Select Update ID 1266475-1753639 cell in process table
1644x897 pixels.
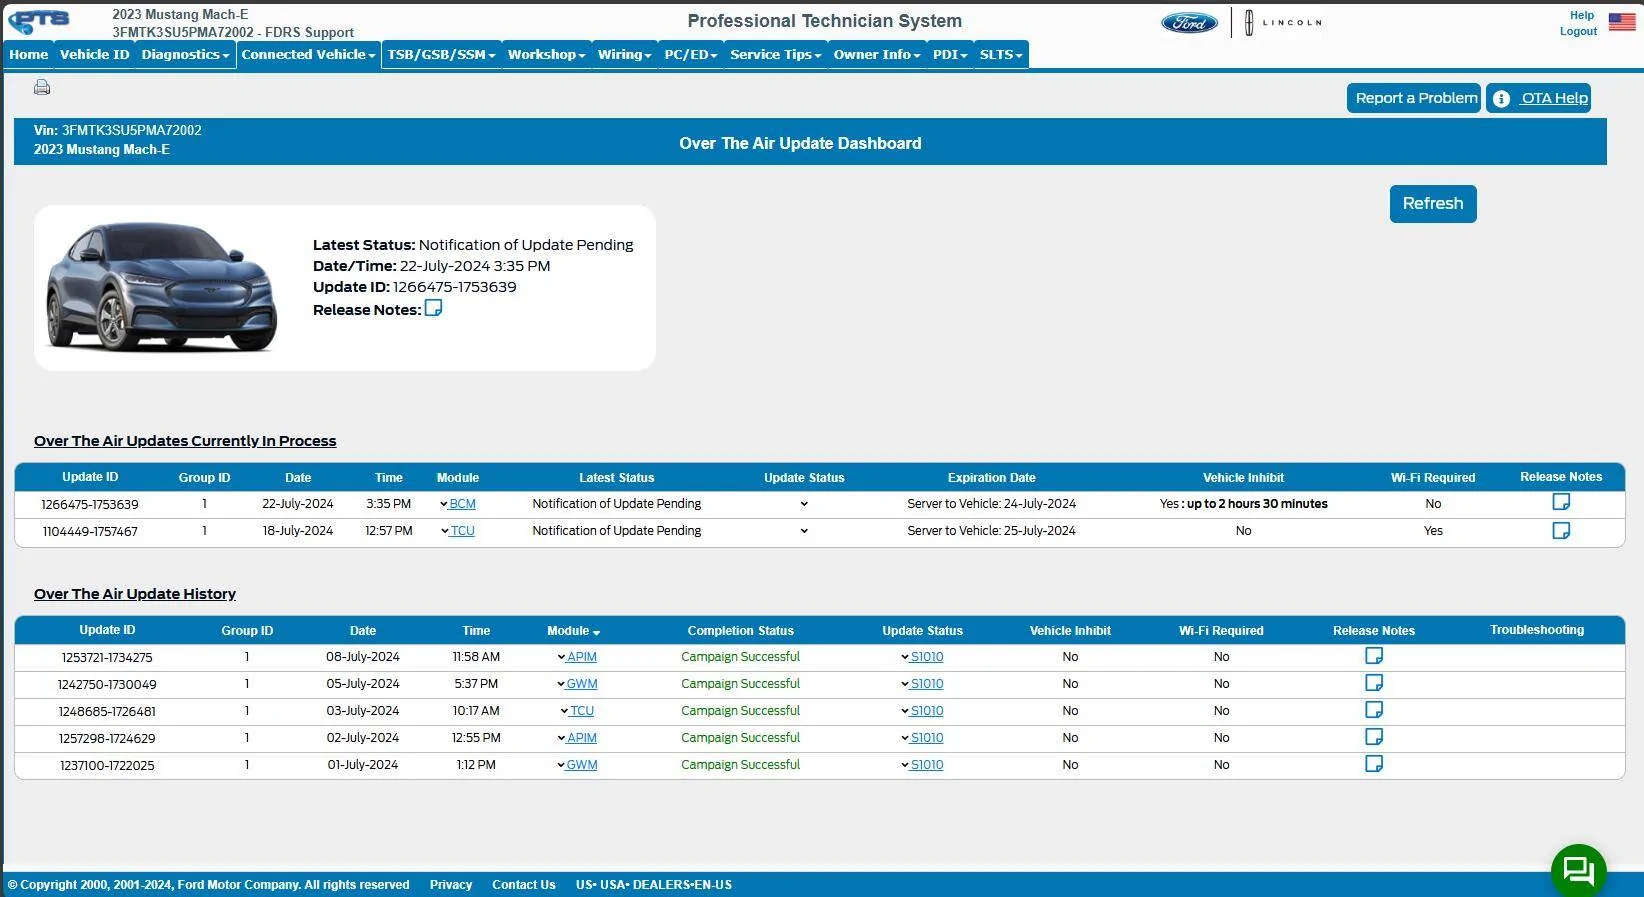[x=90, y=505]
